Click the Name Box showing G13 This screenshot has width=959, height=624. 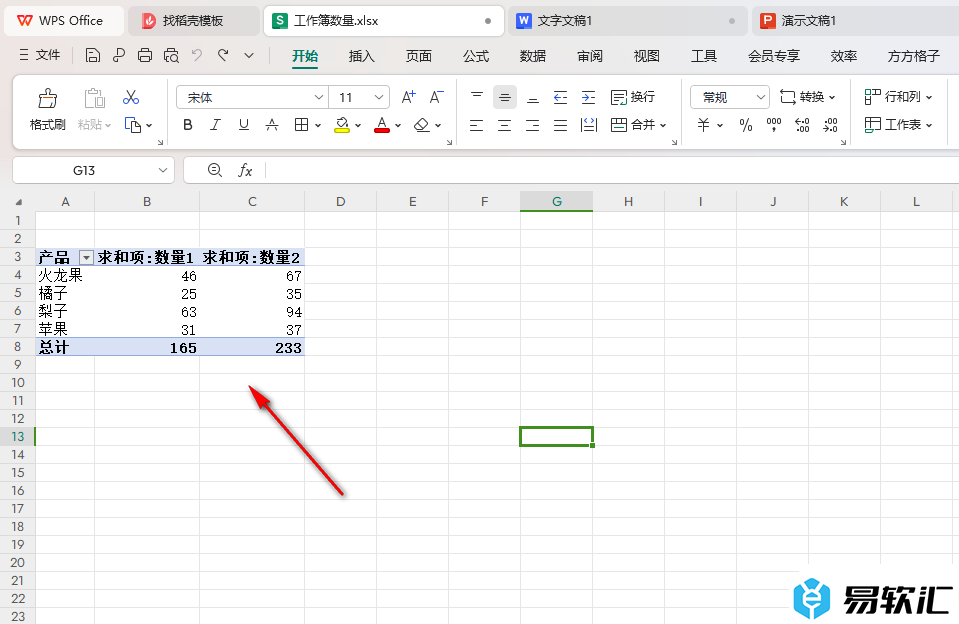pos(93,170)
